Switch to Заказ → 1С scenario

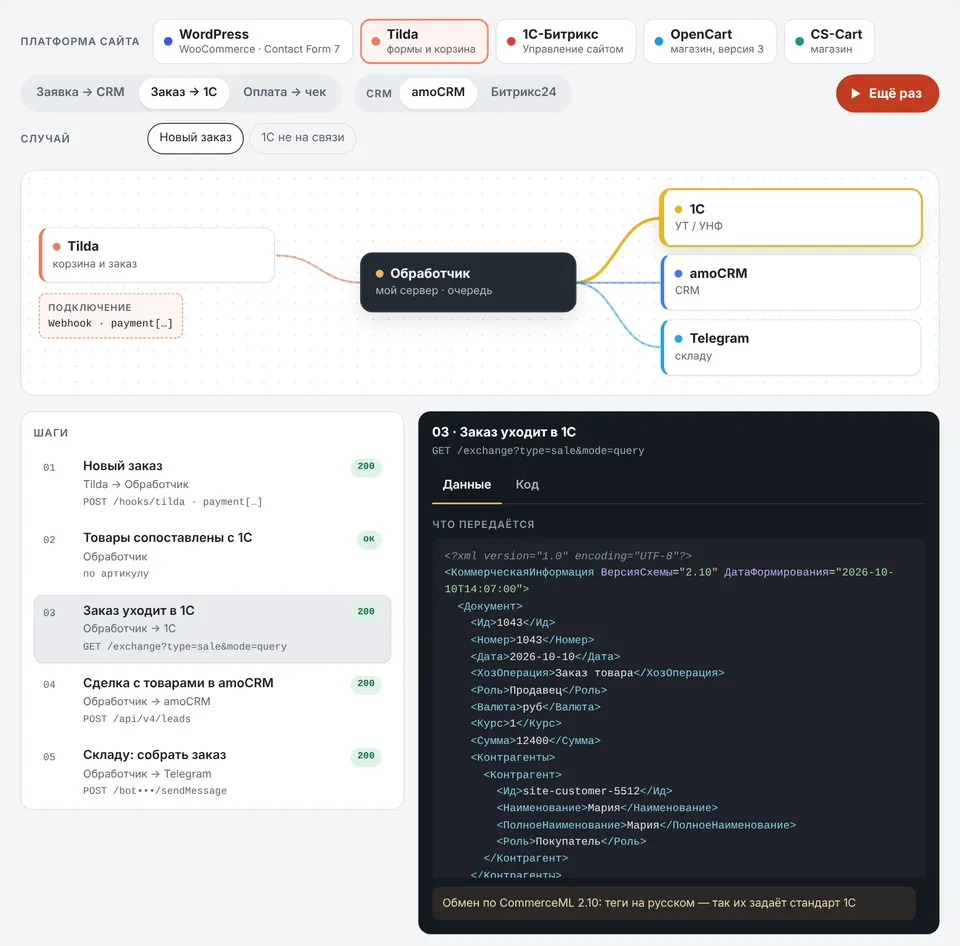184,92
